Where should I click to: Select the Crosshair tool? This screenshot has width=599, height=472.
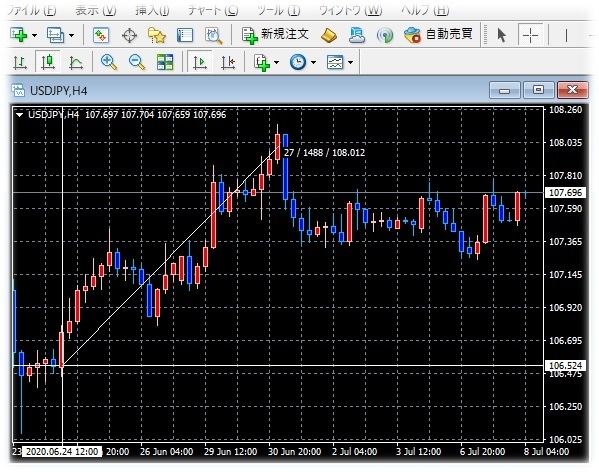[530, 35]
